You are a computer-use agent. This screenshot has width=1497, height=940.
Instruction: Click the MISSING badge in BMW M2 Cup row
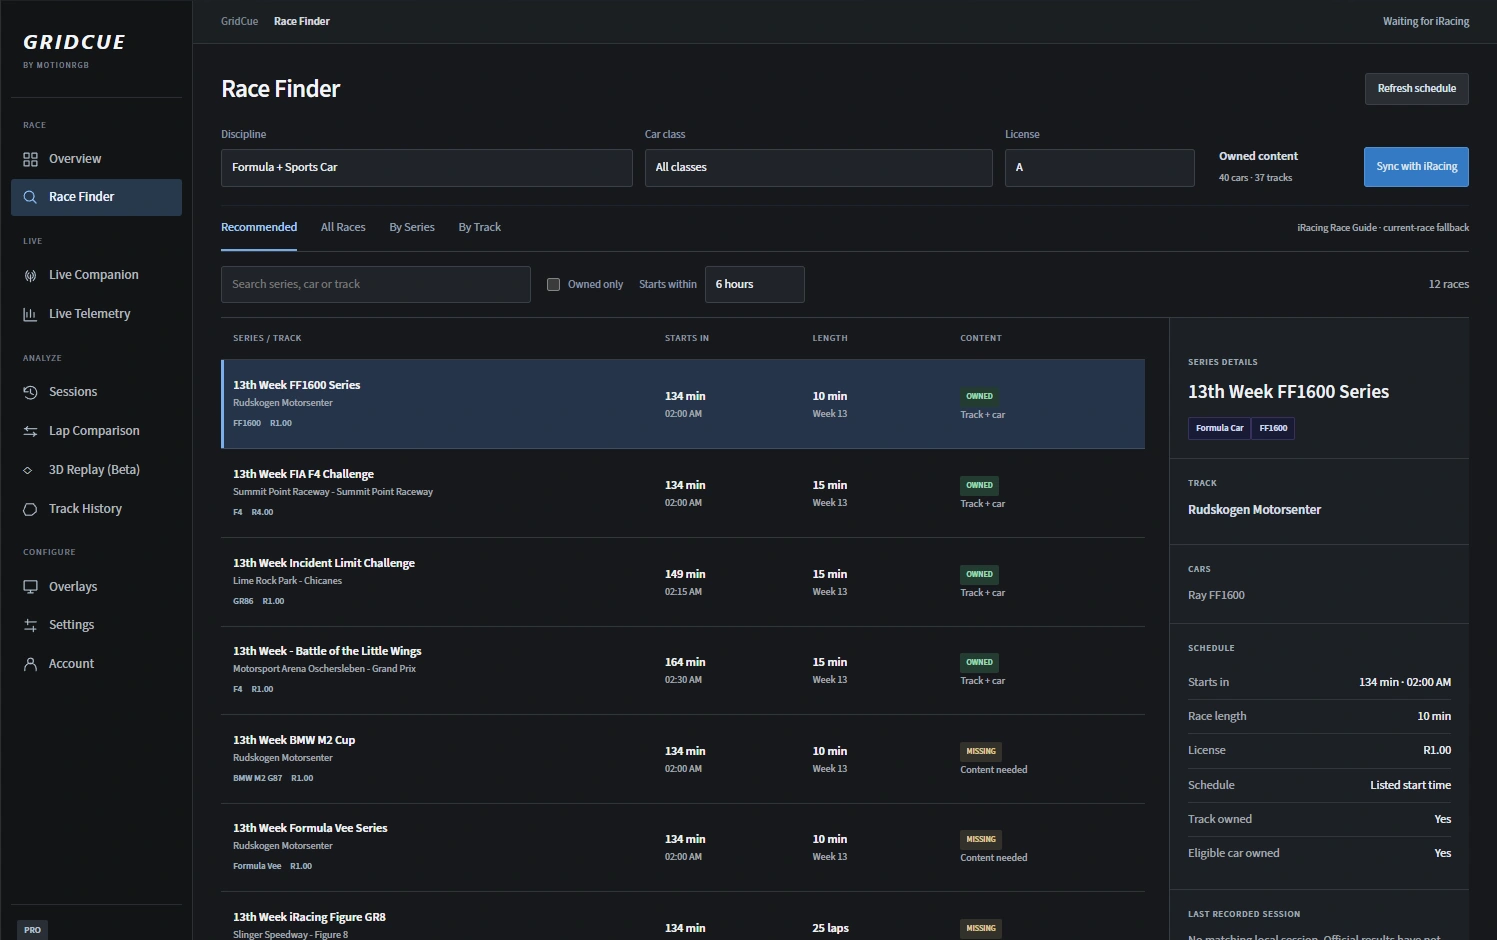click(x=981, y=752)
